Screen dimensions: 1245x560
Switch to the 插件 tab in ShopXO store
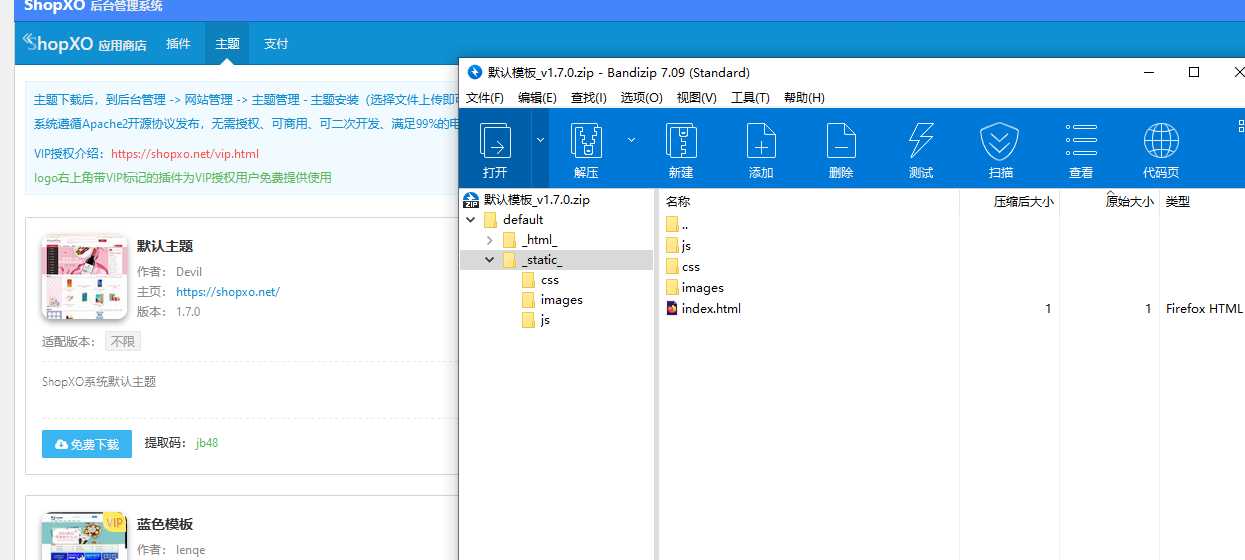coord(178,44)
